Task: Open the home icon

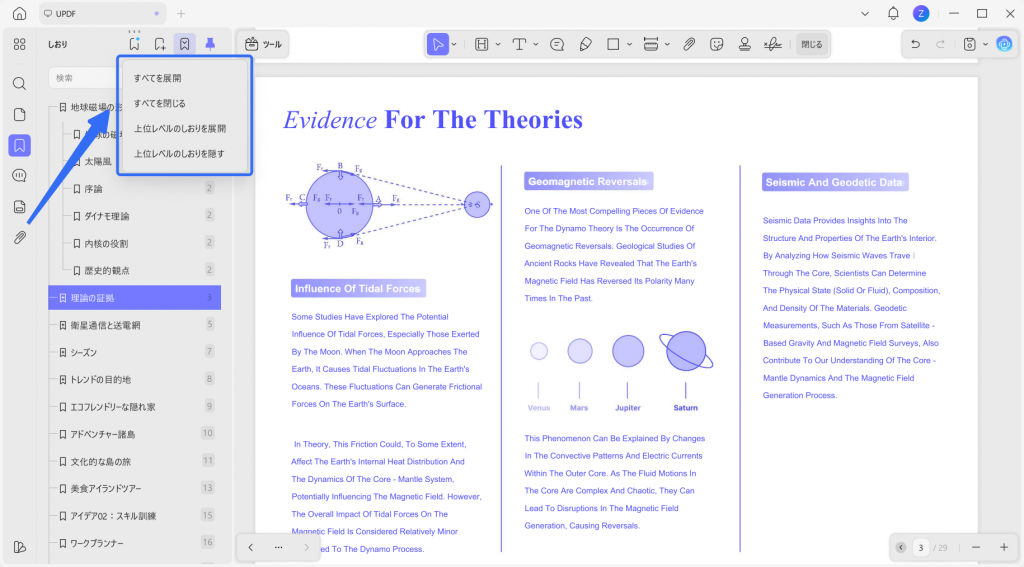Action: [20, 13]
